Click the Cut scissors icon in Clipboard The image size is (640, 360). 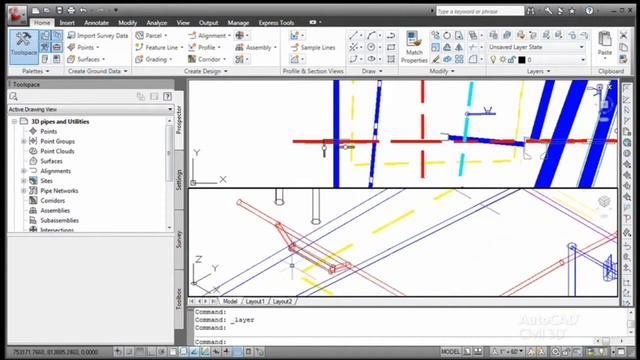(x=623, y=36)
